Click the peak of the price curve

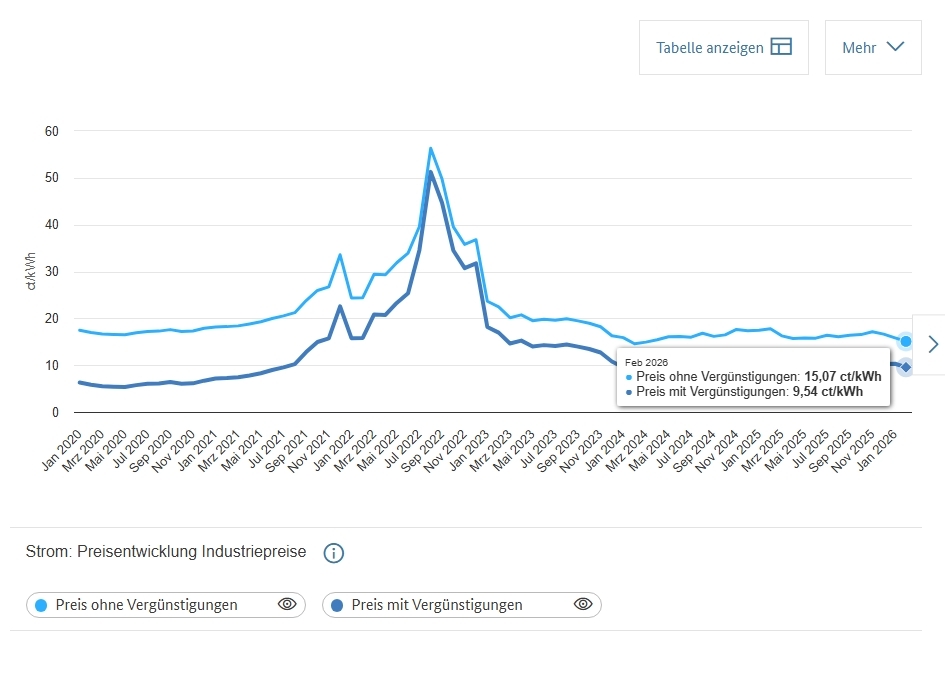pos(431,148)
